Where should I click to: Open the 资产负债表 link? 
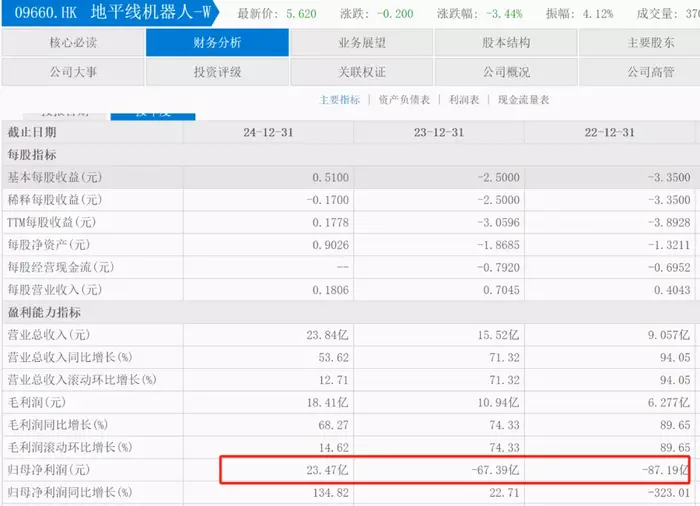tap(405, 100)
